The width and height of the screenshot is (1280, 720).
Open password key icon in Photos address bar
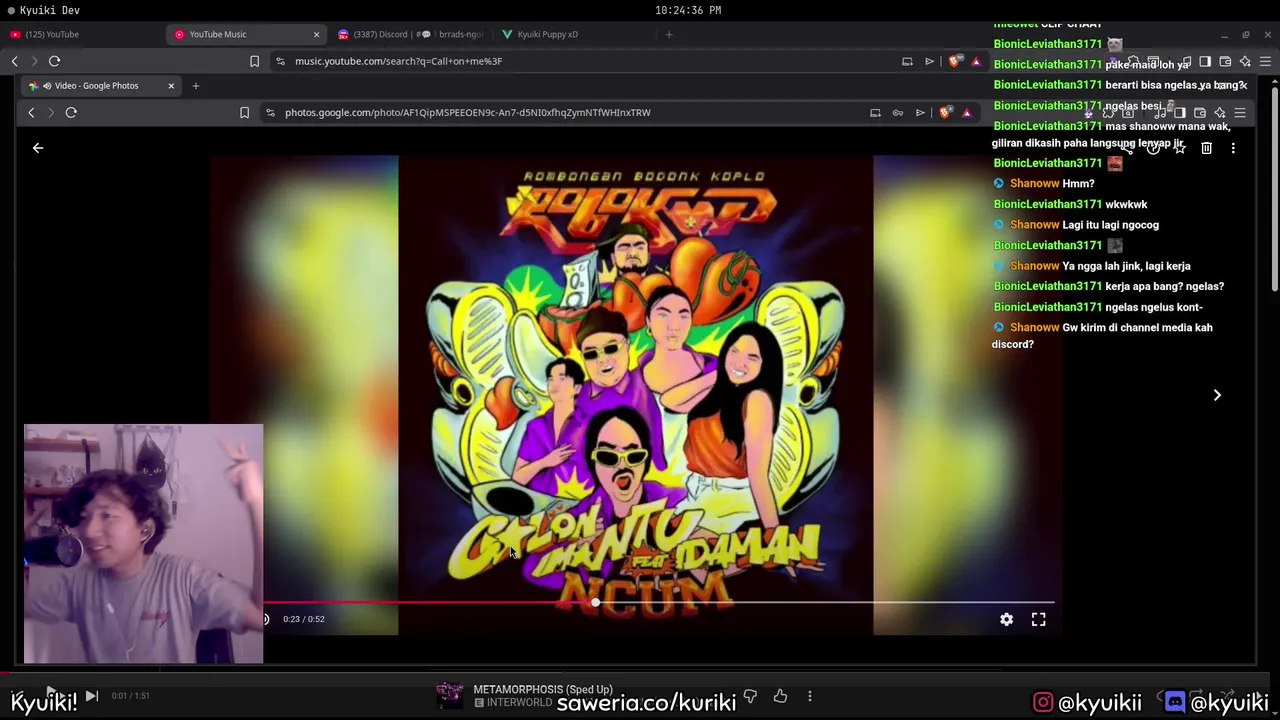pyautogui.click(x=898, y=112)
